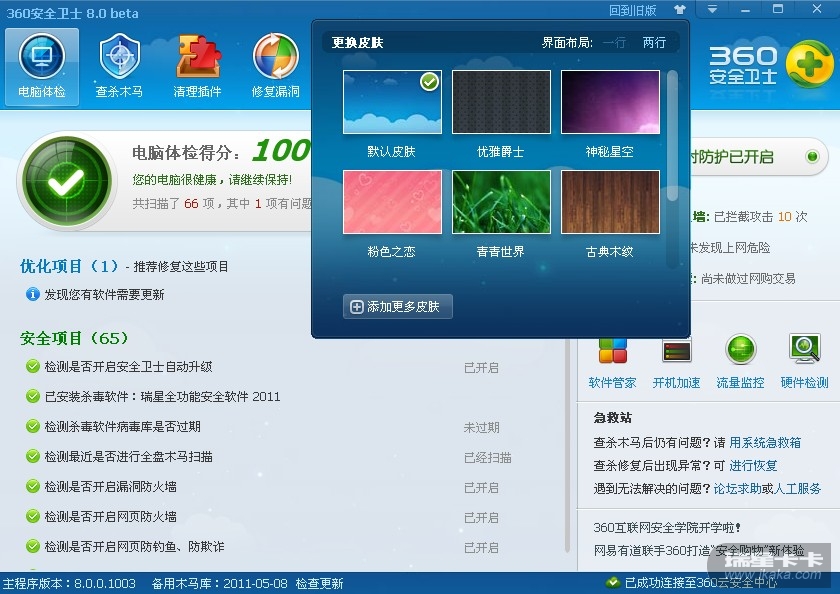
Task: Click the 用系统急救箱 link
Action: pos(765,442)
